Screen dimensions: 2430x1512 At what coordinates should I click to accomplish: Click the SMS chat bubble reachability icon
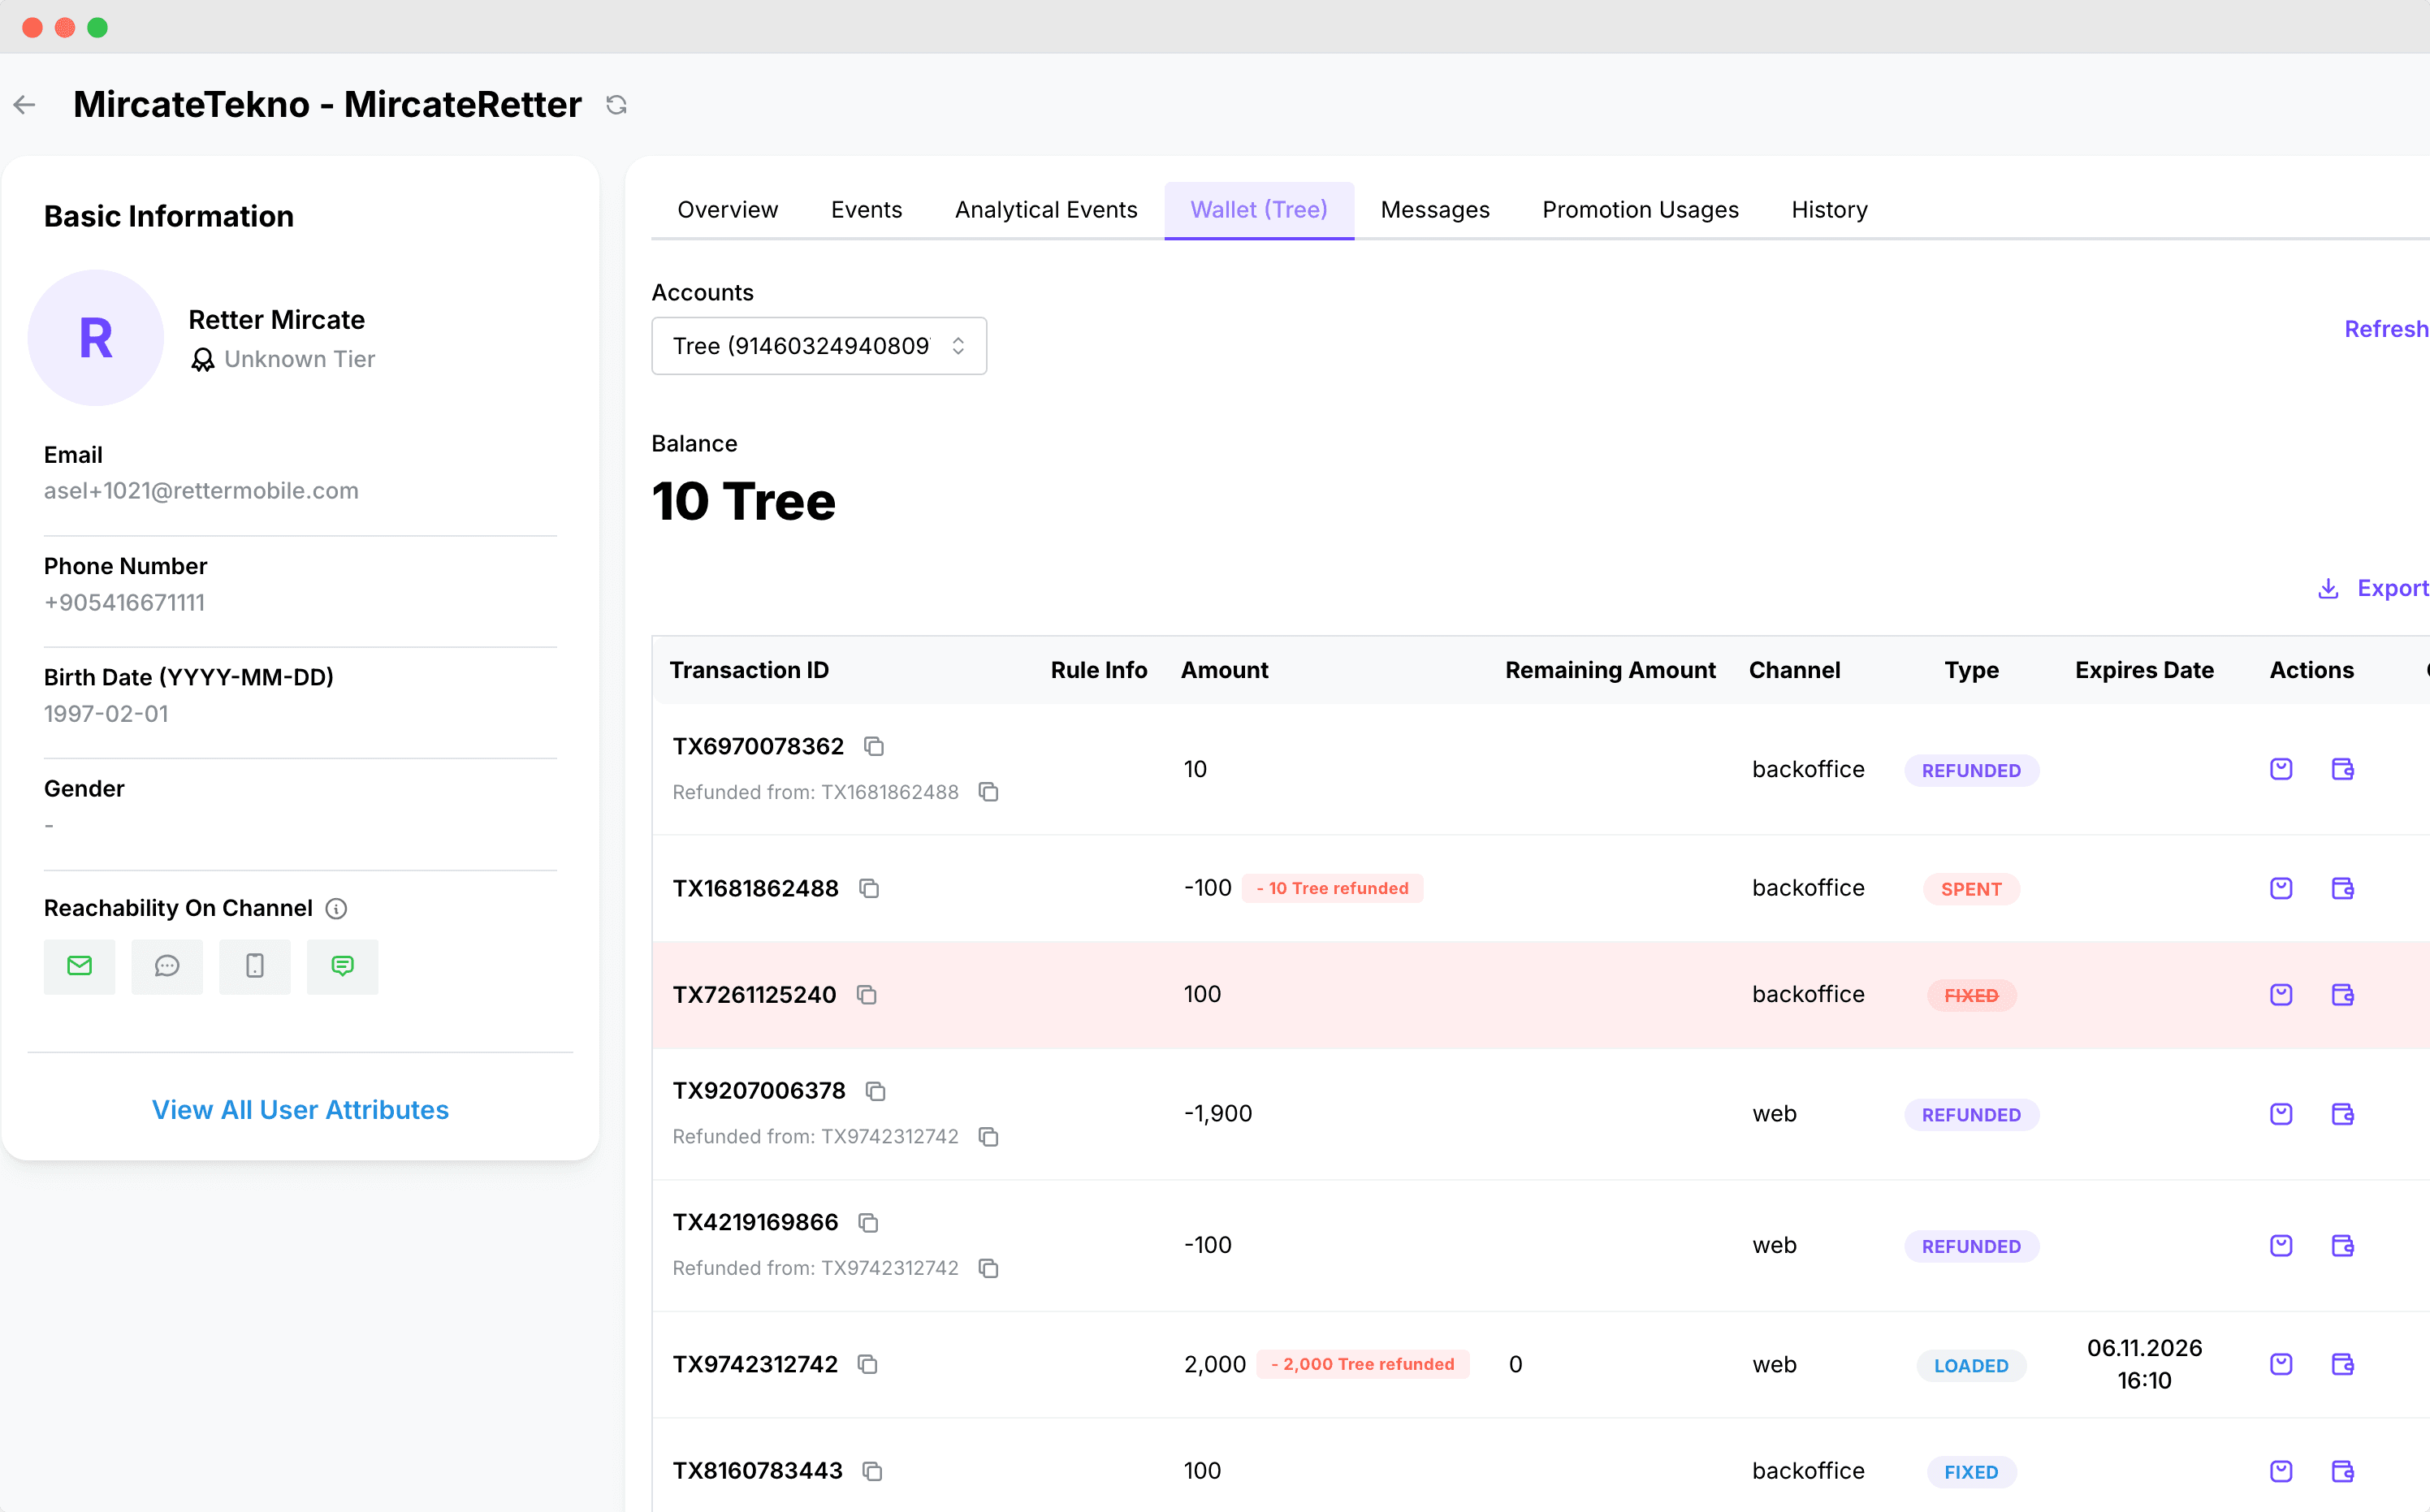click(x=167, y=966)
